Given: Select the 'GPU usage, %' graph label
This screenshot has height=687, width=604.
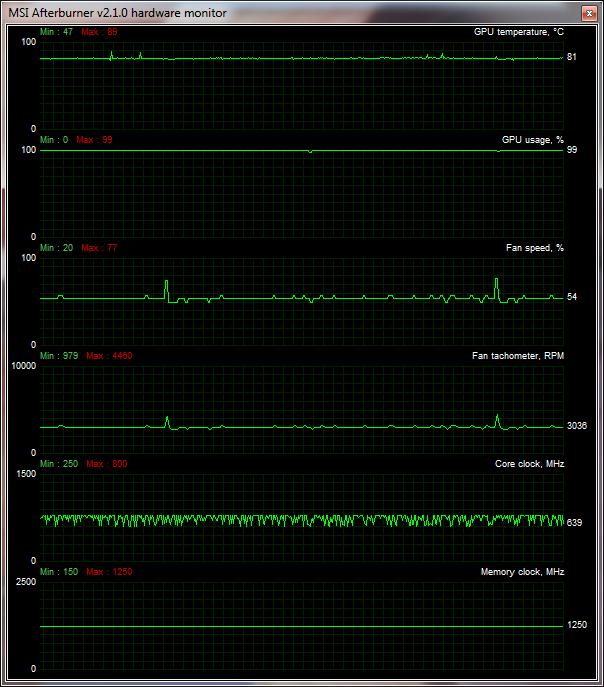Looking at the screenshot, I should 533,140.
